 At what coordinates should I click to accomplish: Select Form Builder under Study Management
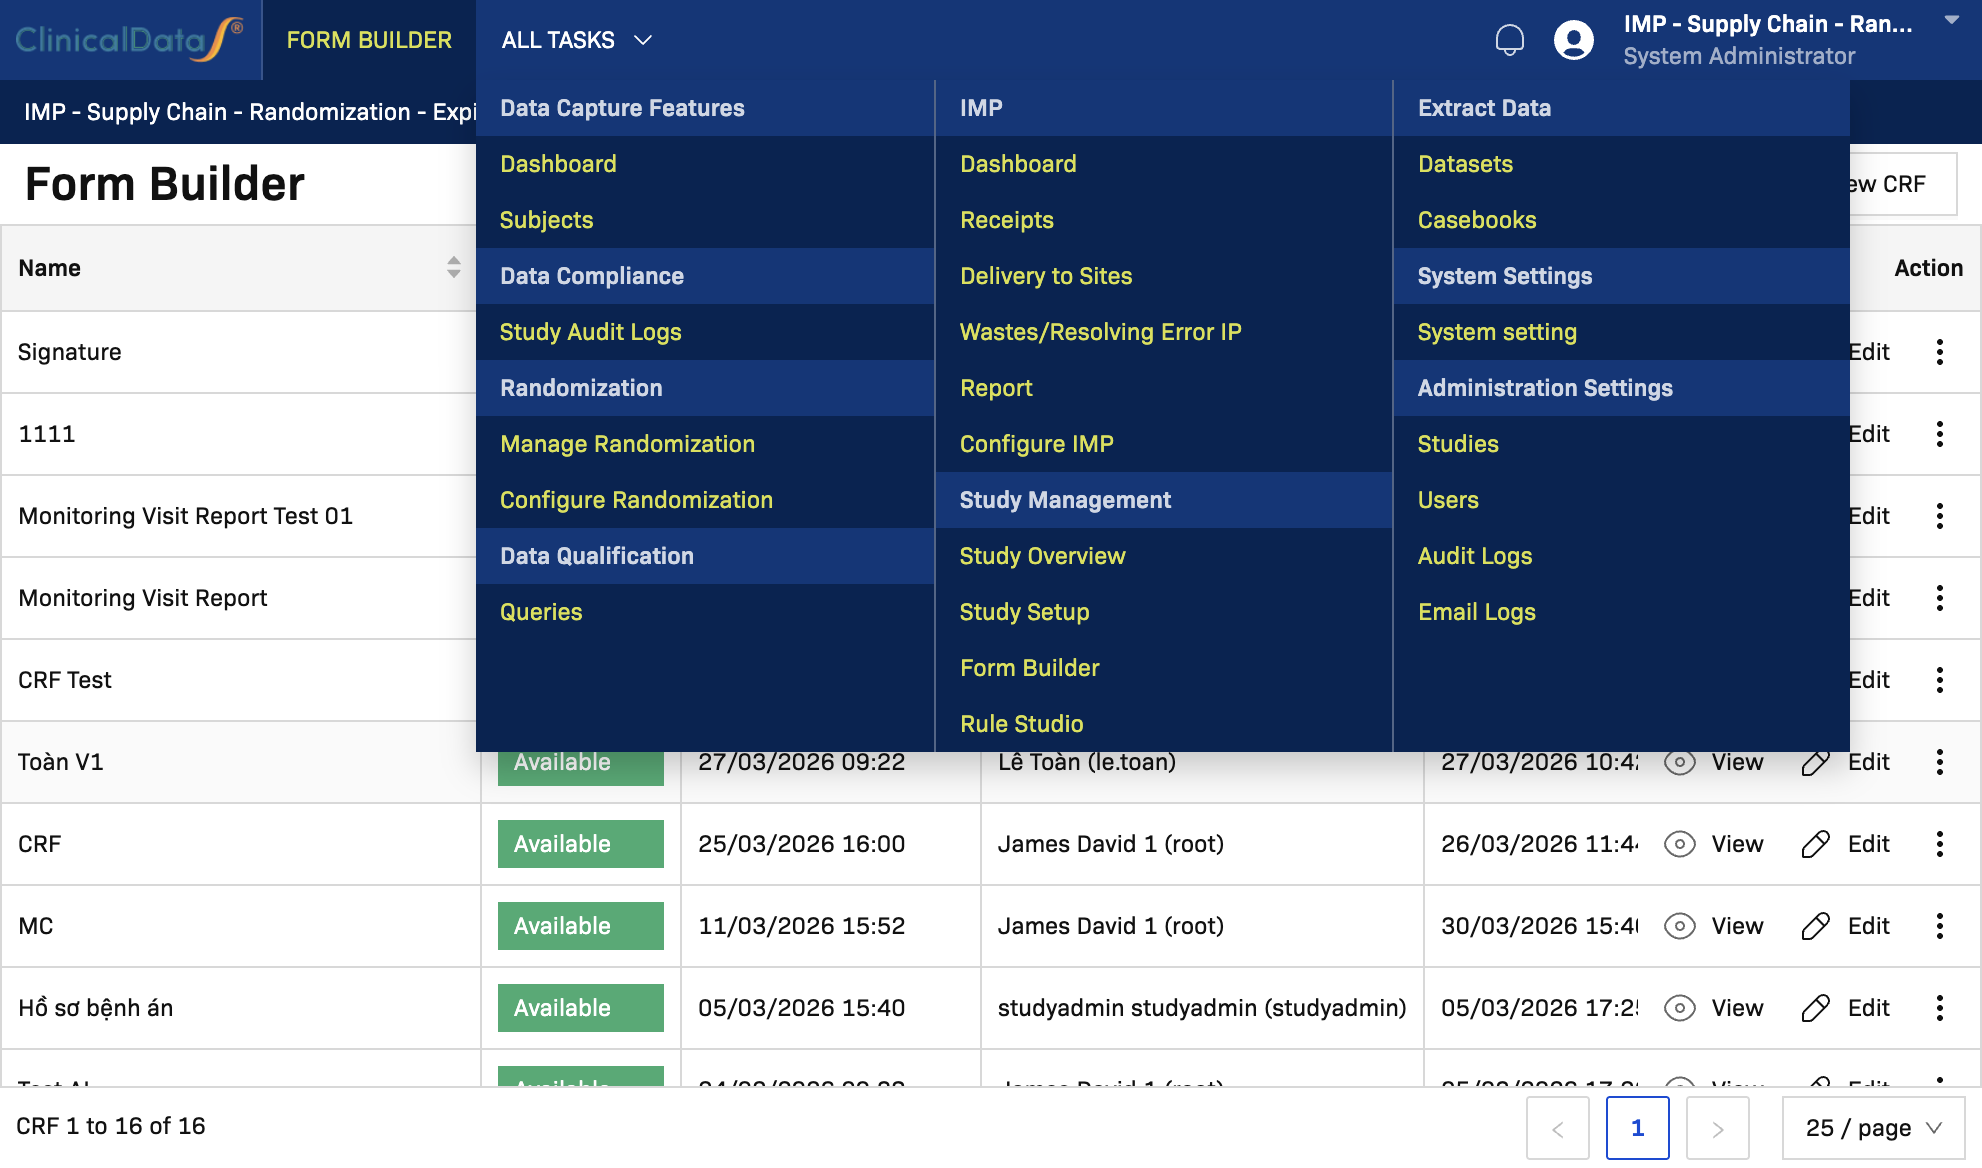click(1029, 668)
